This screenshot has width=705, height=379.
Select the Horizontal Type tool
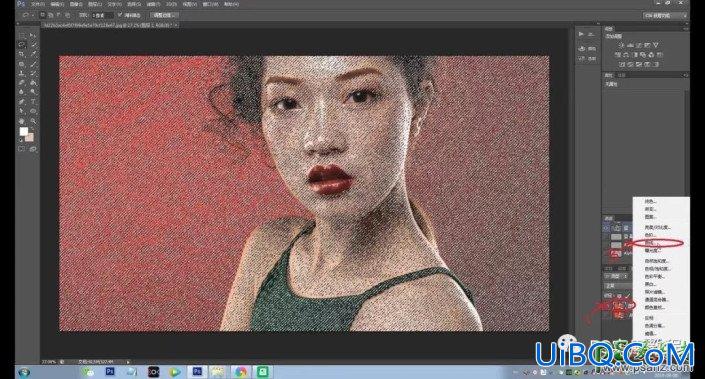tap(33, 102)
